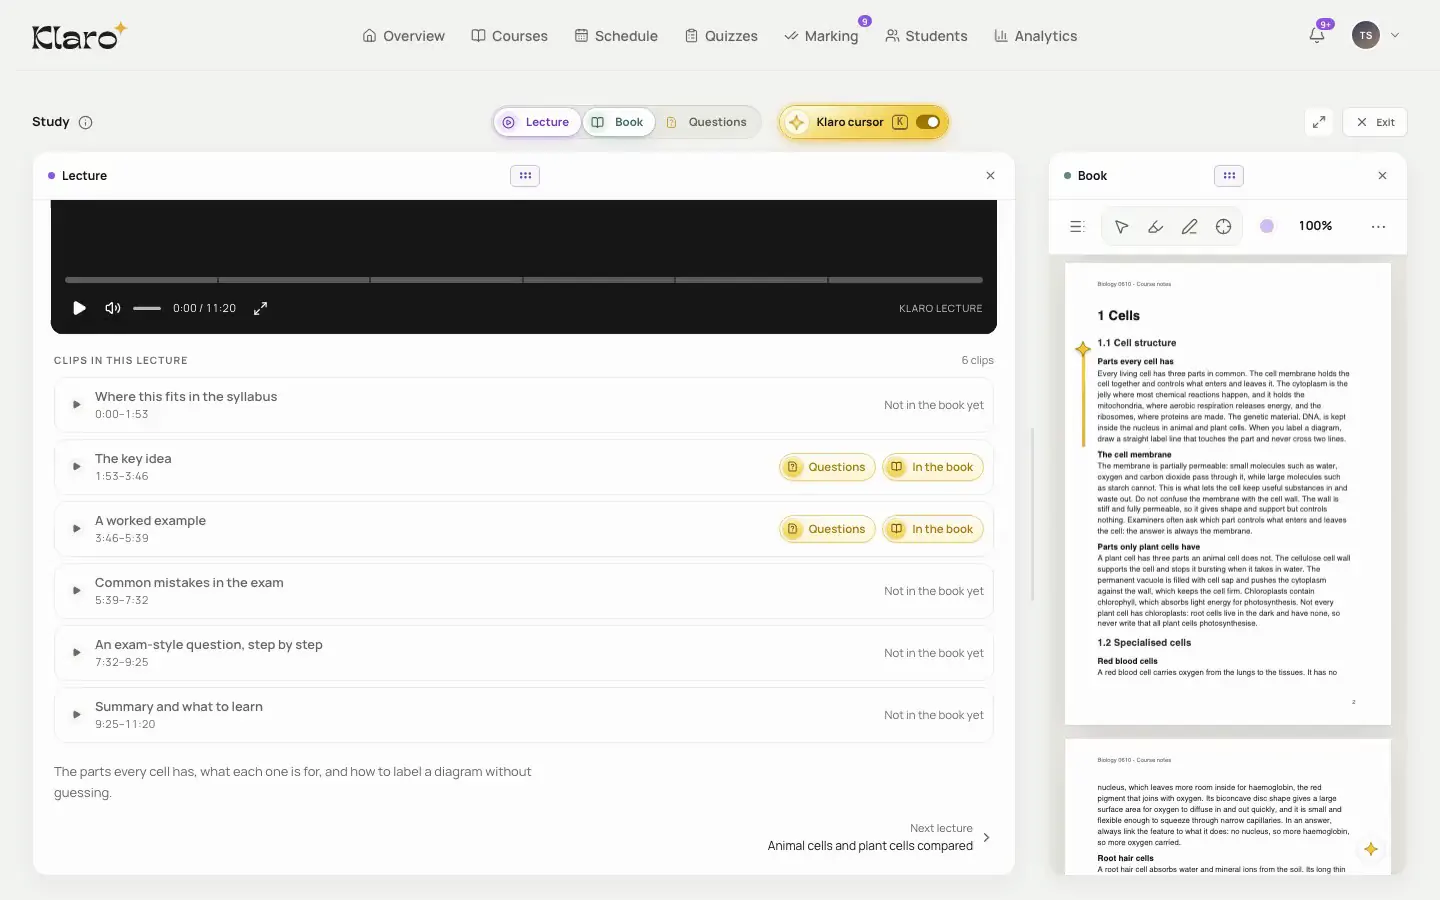Expand study view to fullscreen
This screenshot has width=1440, height=900.
coord(1319,122)
